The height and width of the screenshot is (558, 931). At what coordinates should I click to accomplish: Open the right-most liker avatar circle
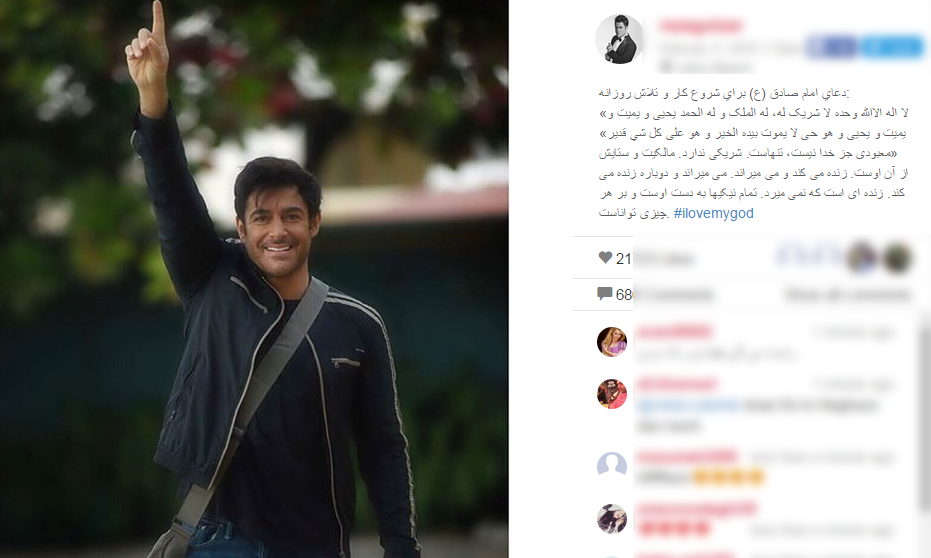tap(897, 258)
